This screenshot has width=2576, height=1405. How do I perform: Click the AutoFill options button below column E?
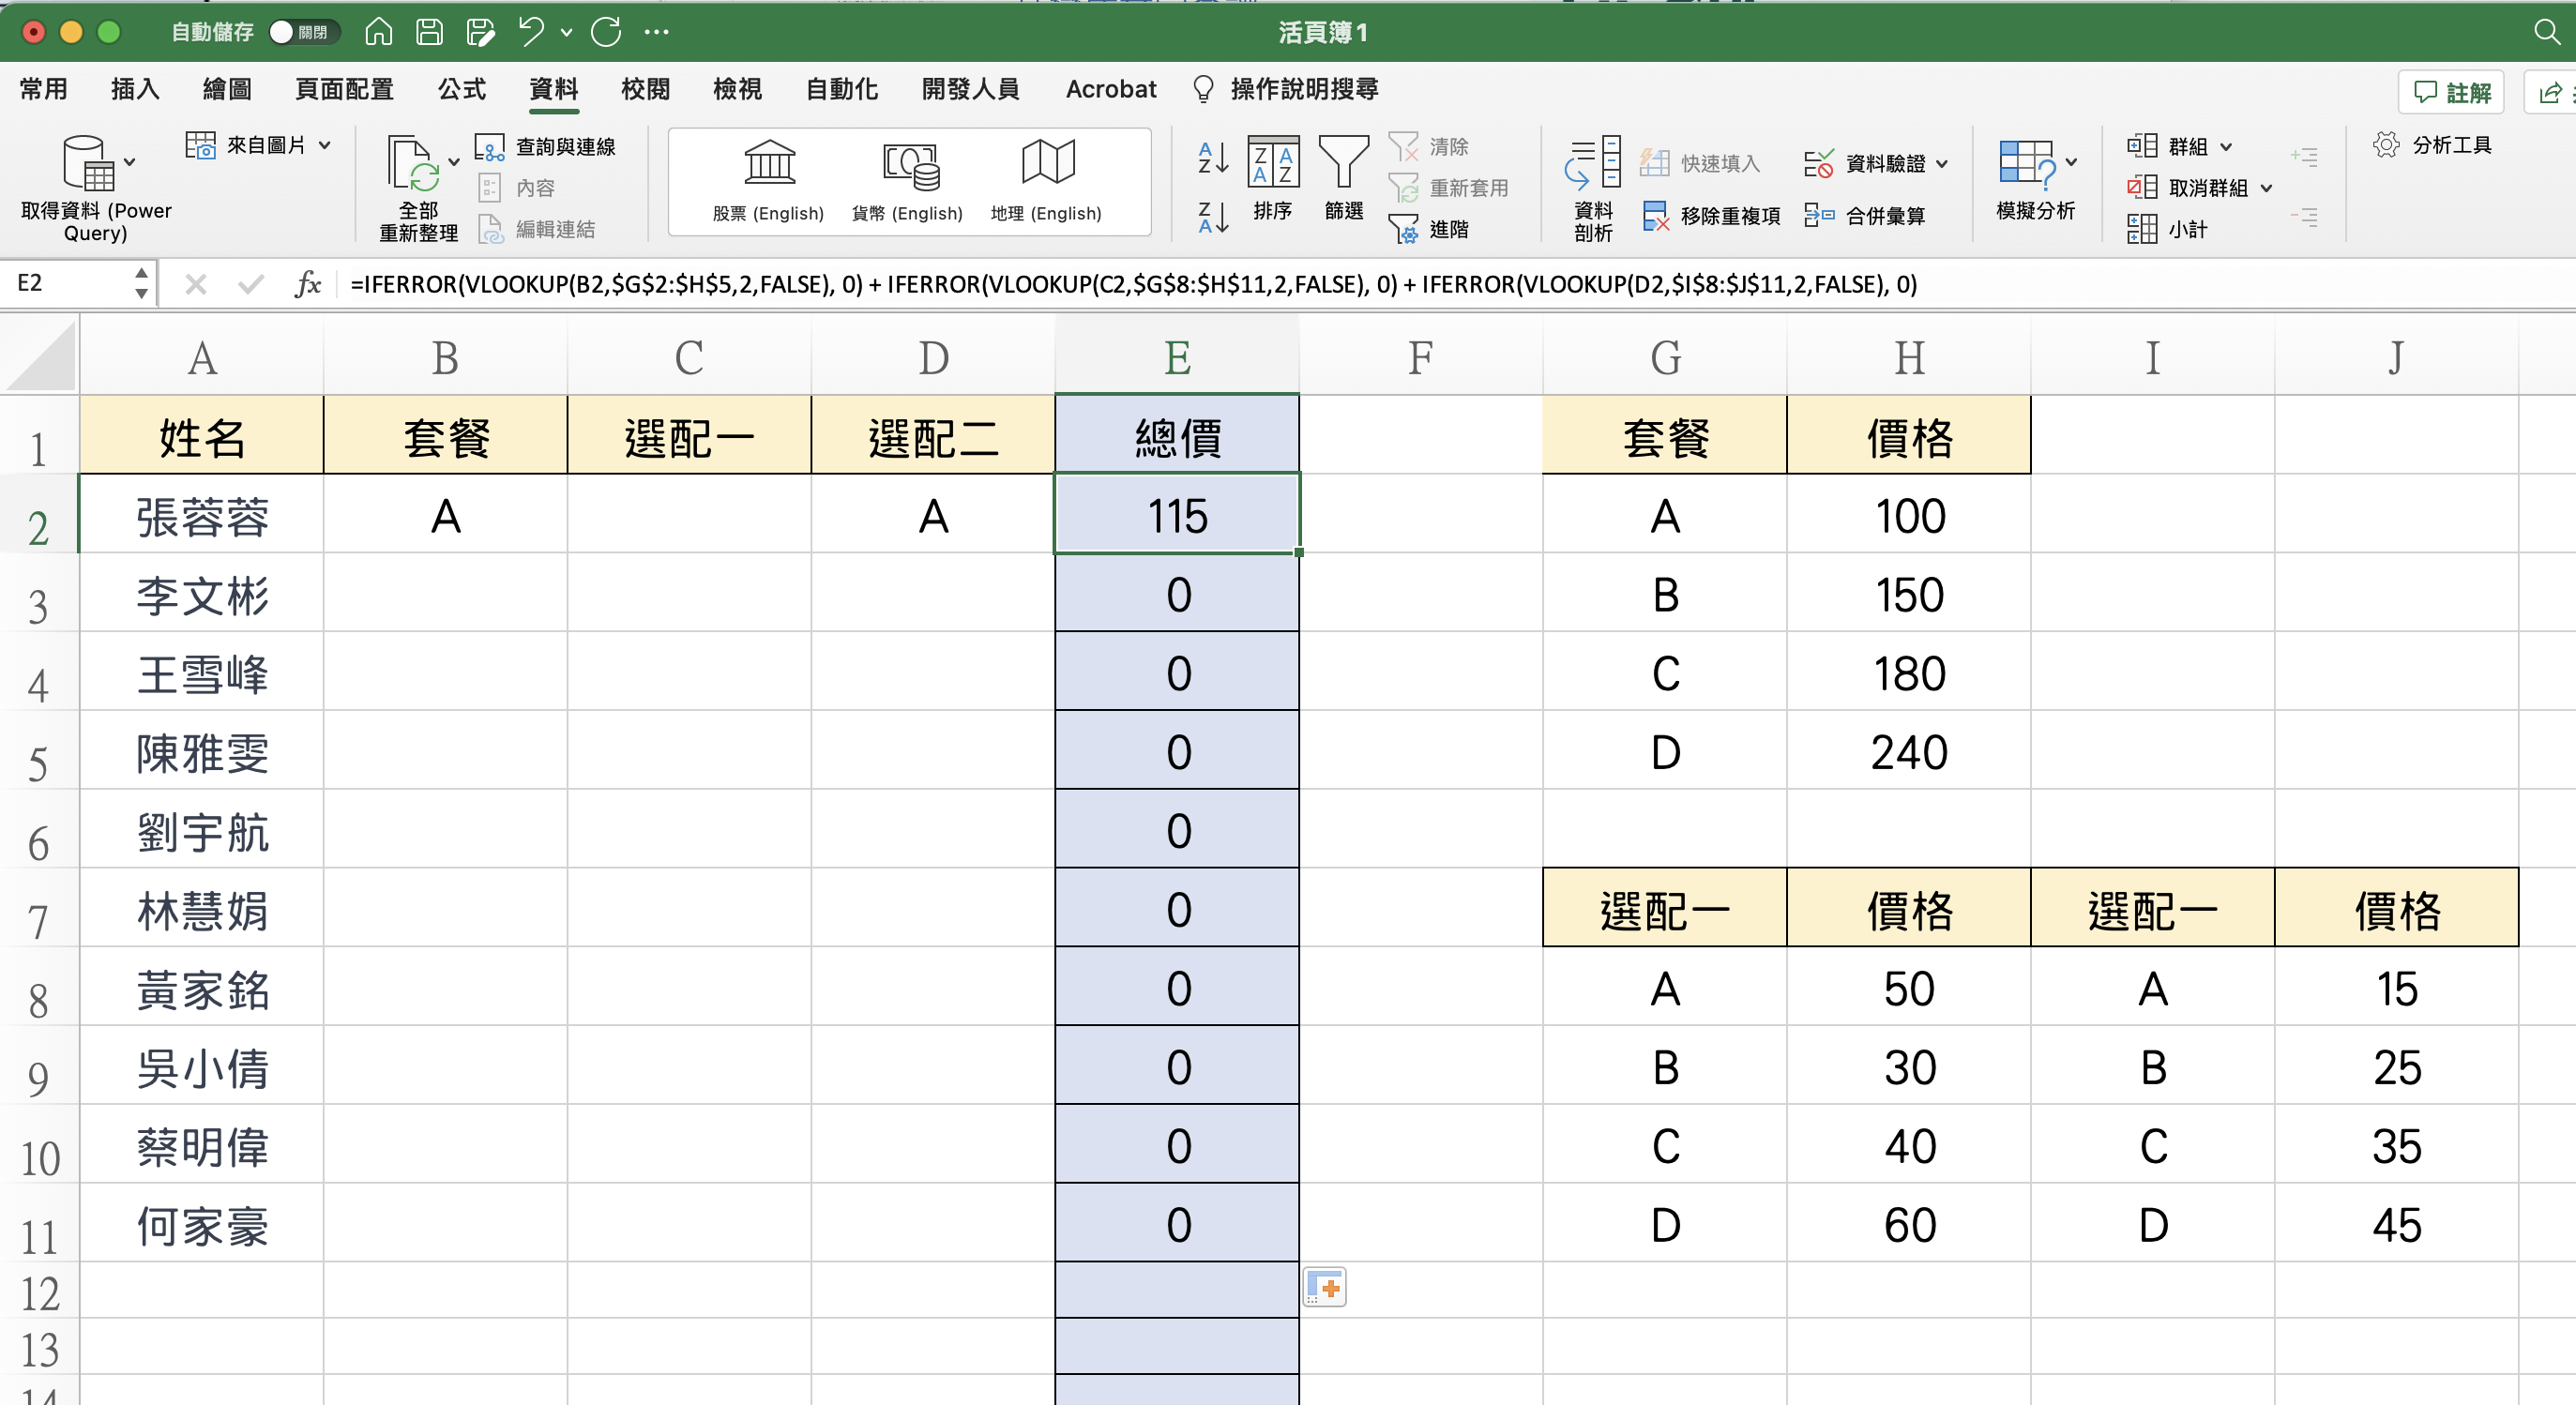1325,1288
